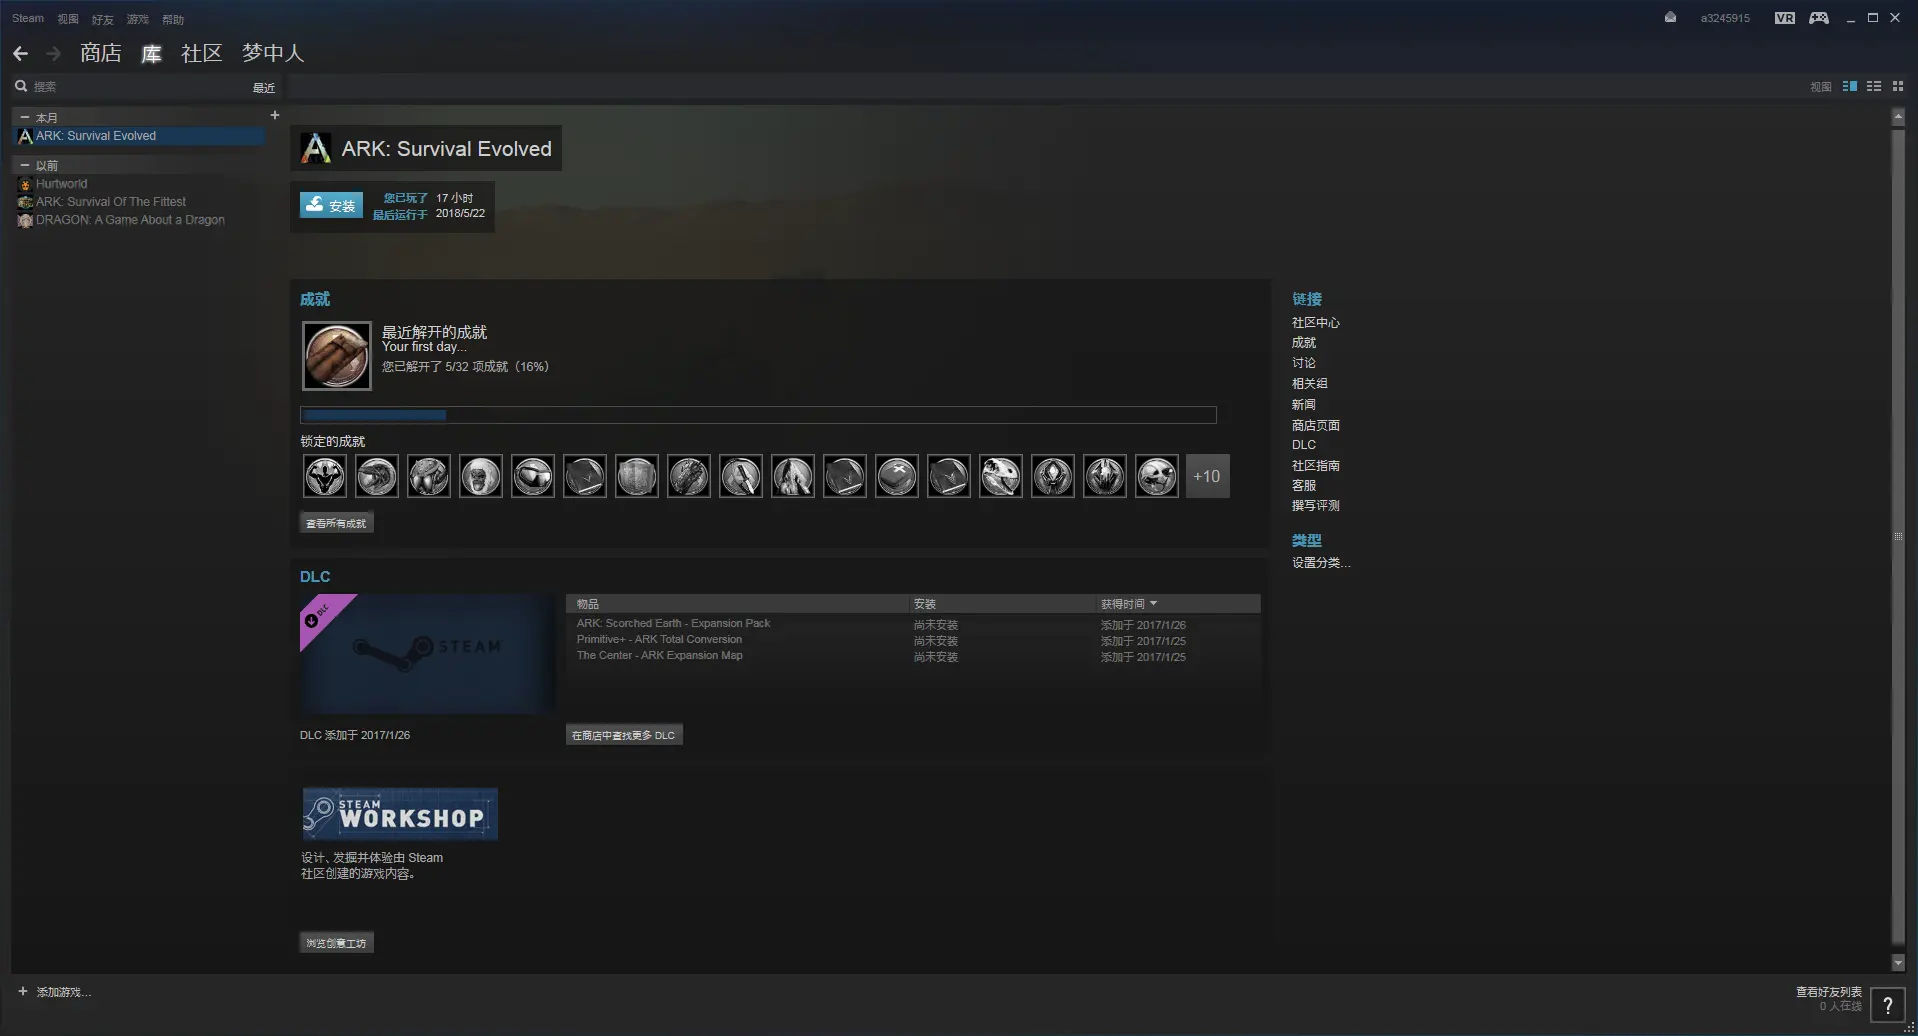
Task: Switch to the 社区 tab
Action: (x=201, y=53)
